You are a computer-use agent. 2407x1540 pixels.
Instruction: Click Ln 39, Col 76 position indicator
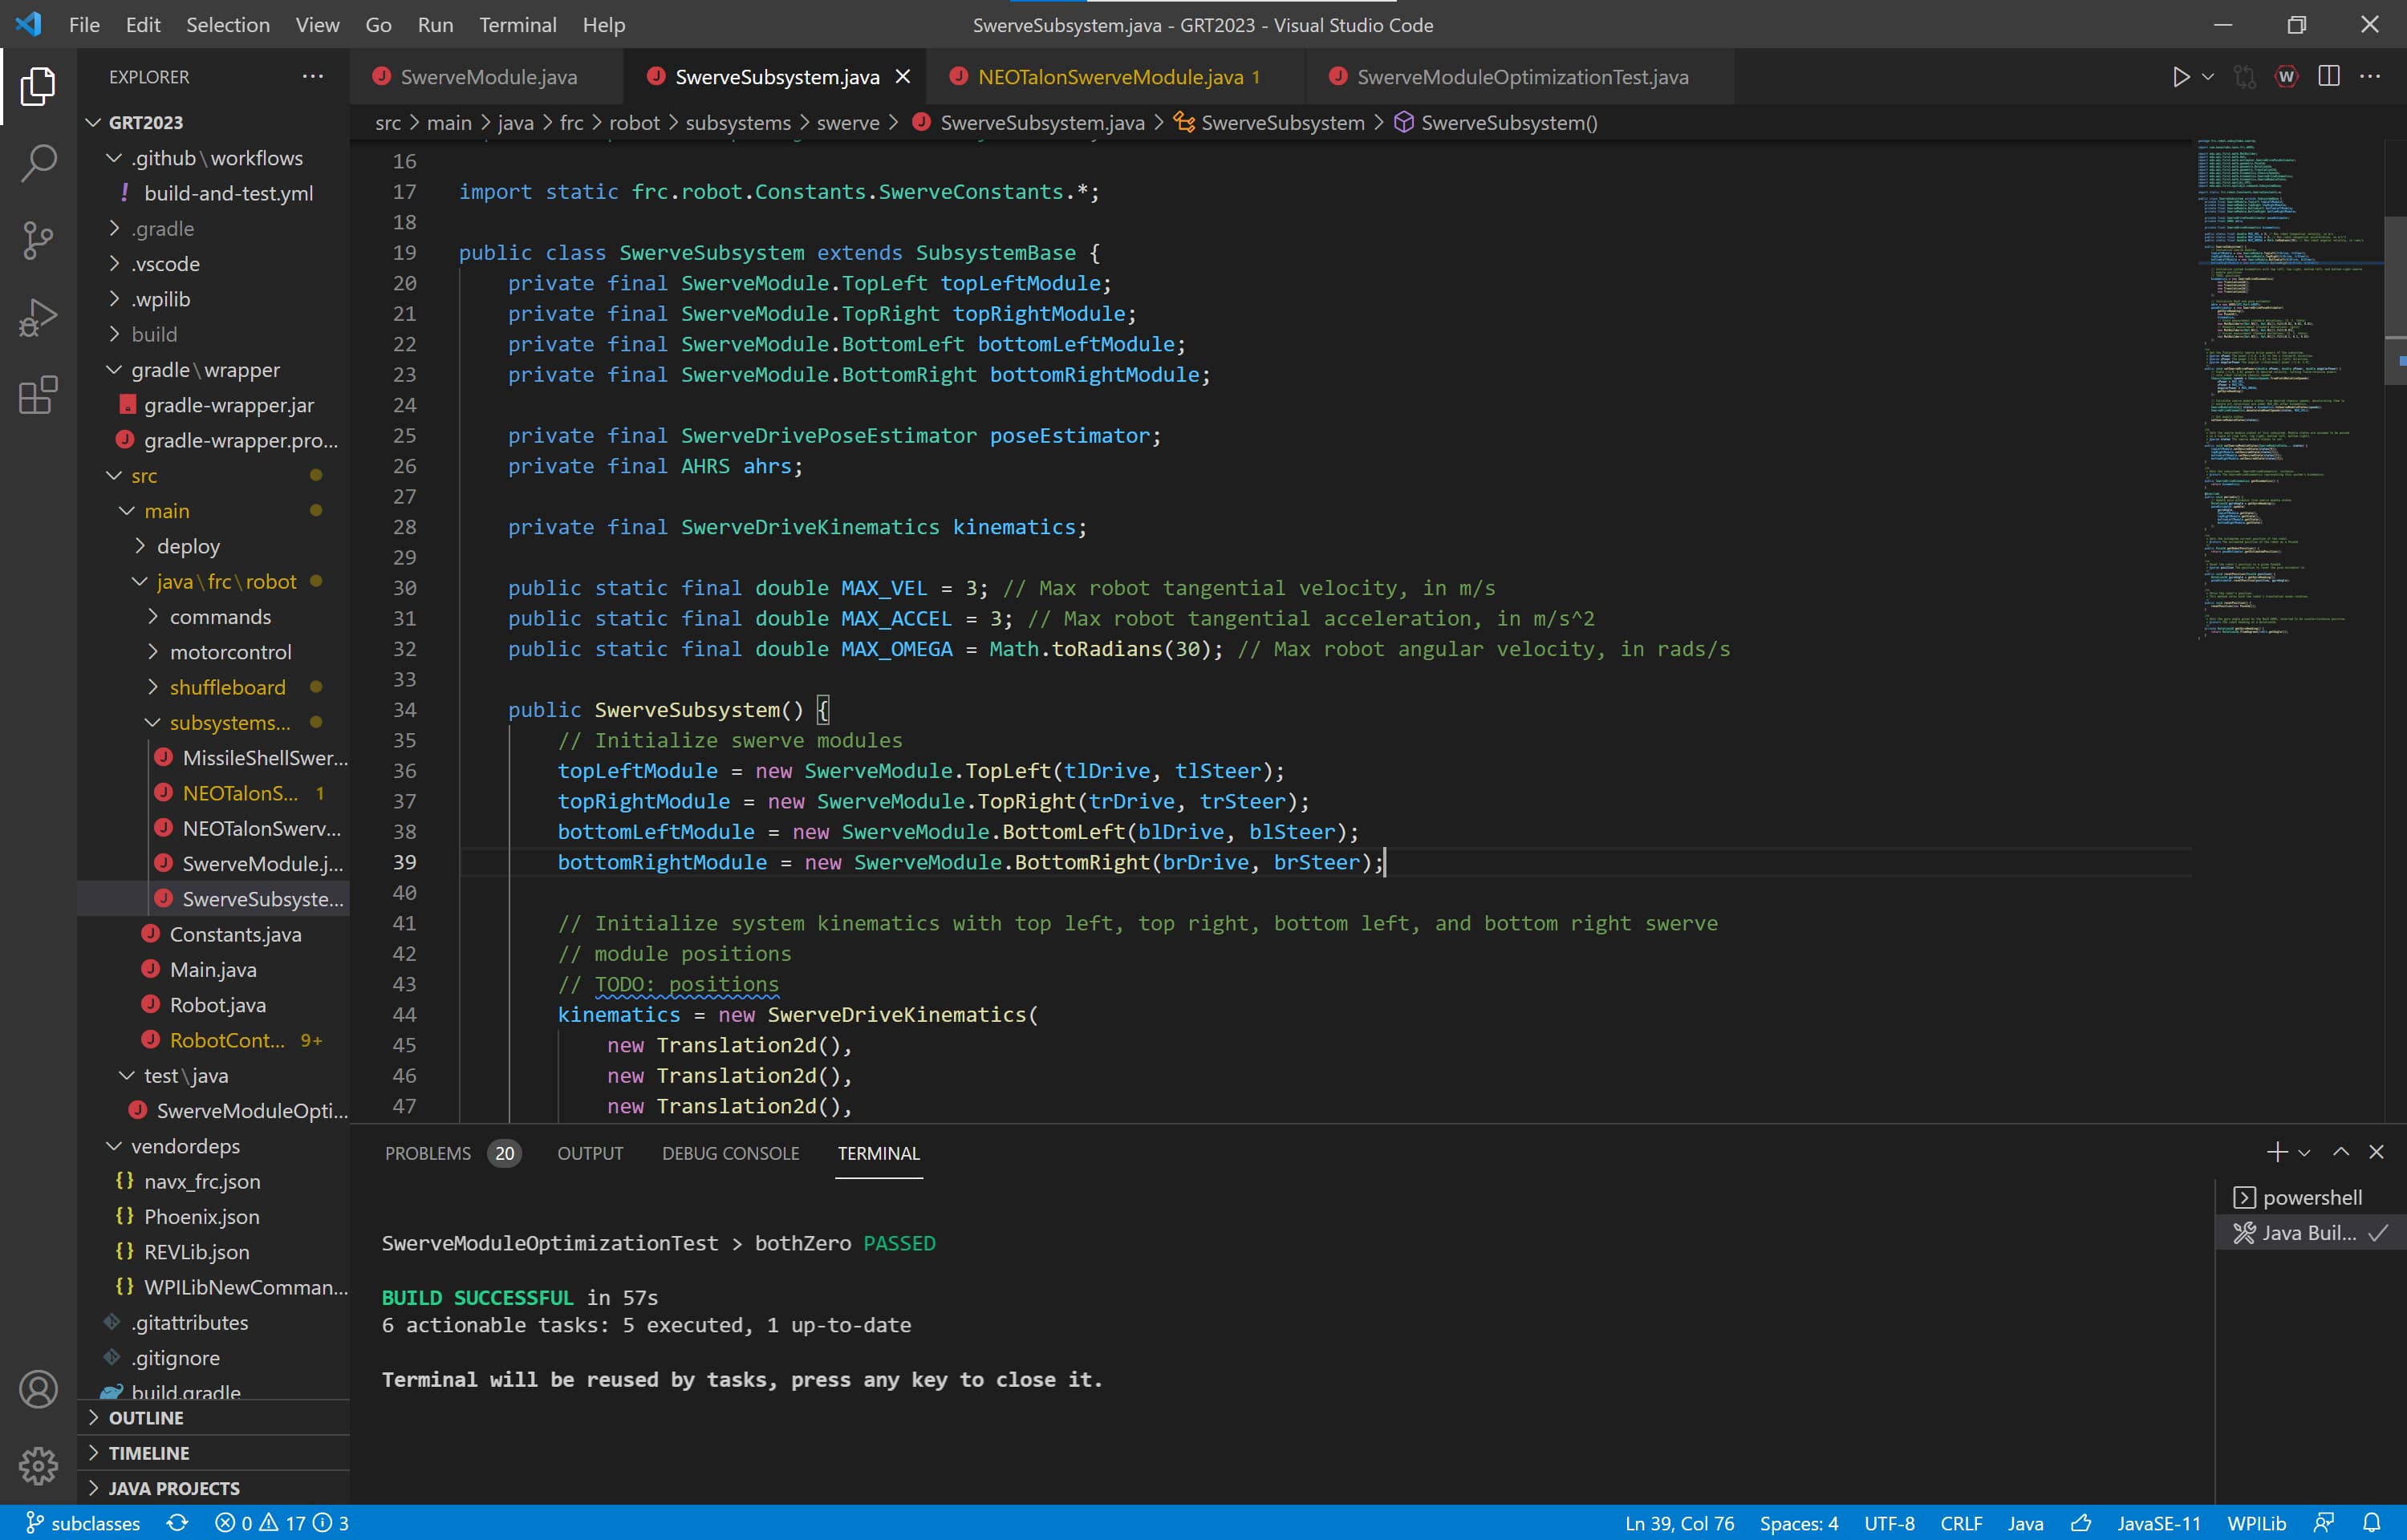click(x=1679, y=1523)
